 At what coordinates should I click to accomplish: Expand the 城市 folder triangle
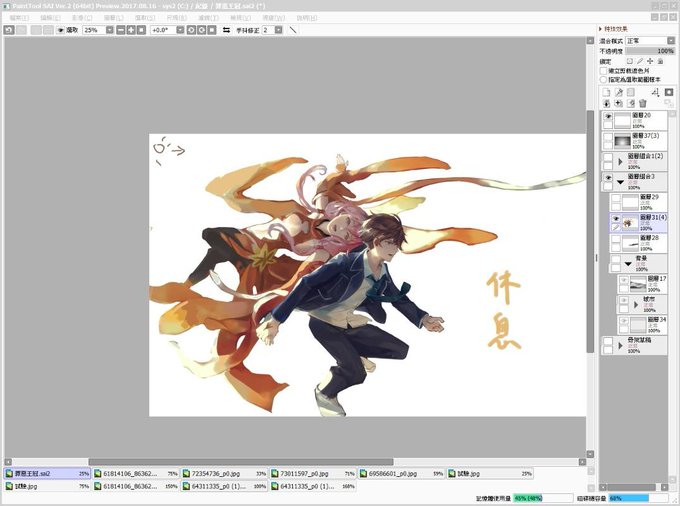636,304
